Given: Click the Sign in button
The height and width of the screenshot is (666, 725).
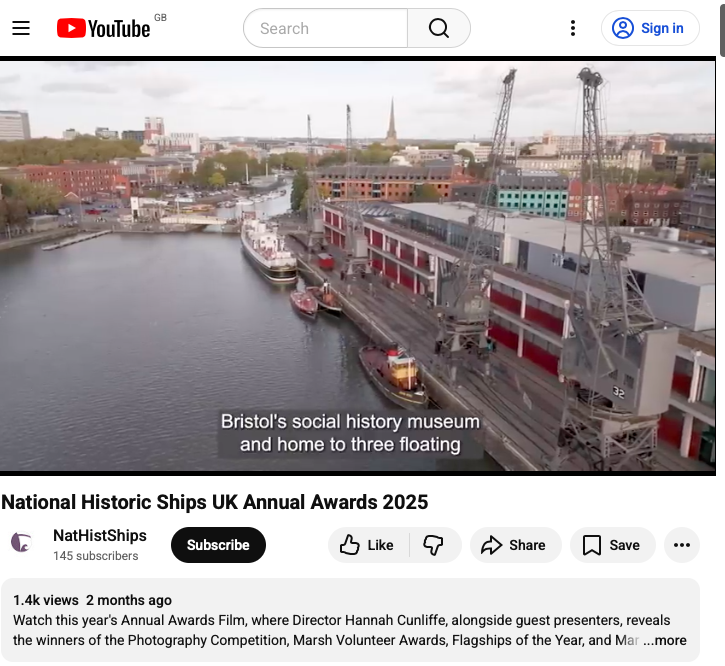Looking at the screenshot, I should click(x=649, y=28).
